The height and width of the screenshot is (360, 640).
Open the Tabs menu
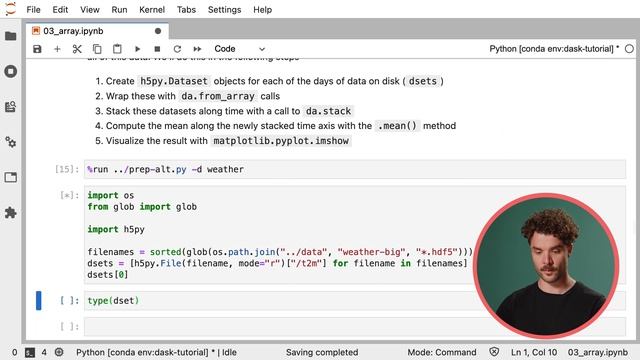[186, 9]
